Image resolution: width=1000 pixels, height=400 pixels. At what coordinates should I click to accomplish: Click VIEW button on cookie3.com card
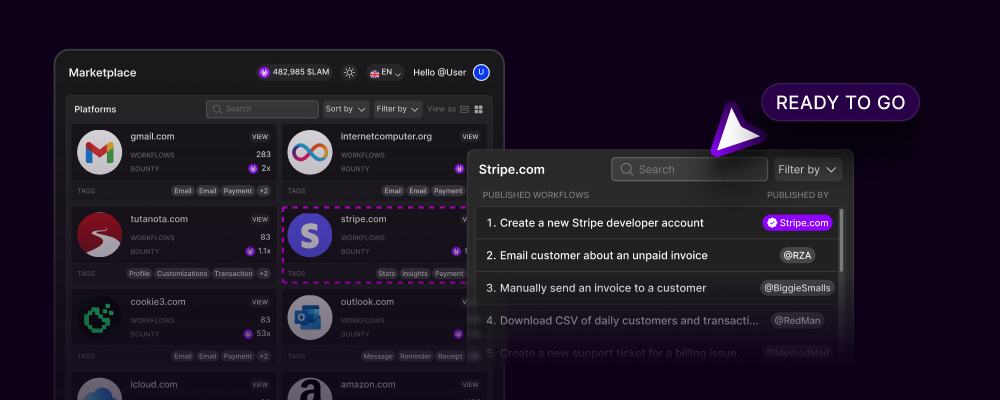(x=260, y=302)
